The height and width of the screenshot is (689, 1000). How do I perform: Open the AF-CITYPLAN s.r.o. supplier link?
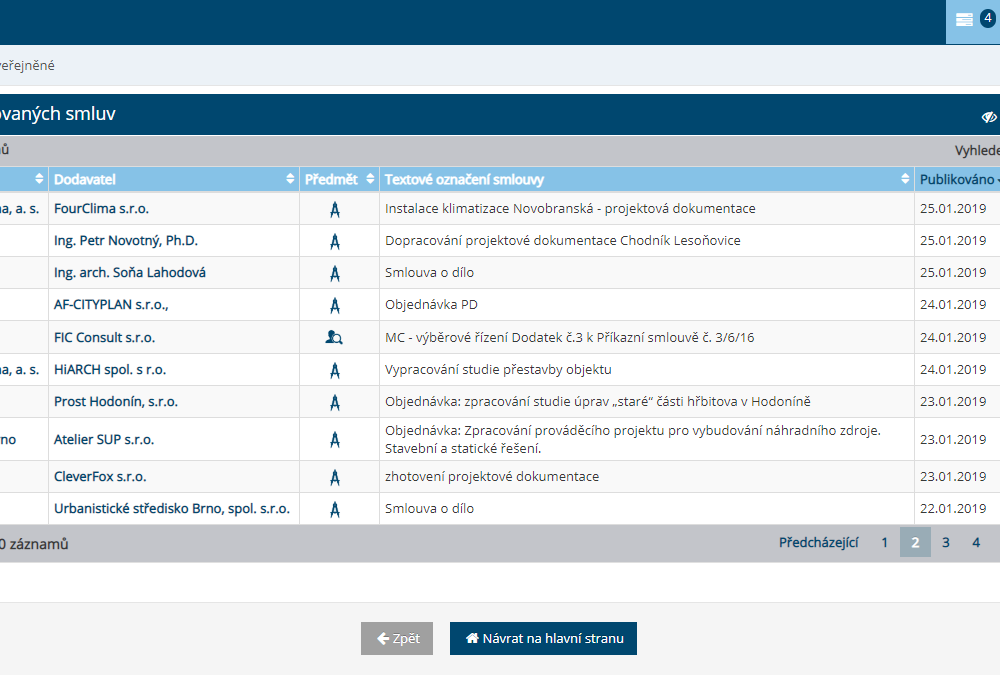coord(110,305)
